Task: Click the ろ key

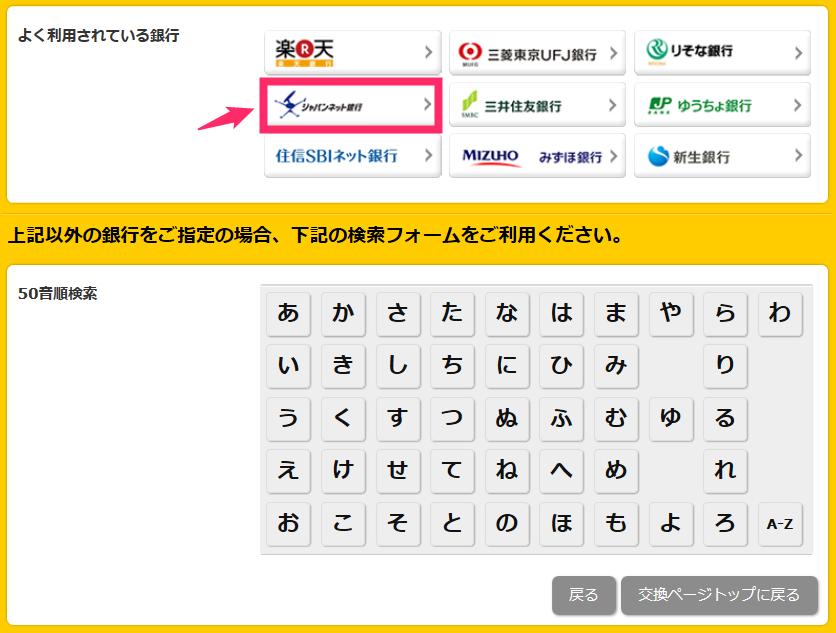Action: click(726, 524)
